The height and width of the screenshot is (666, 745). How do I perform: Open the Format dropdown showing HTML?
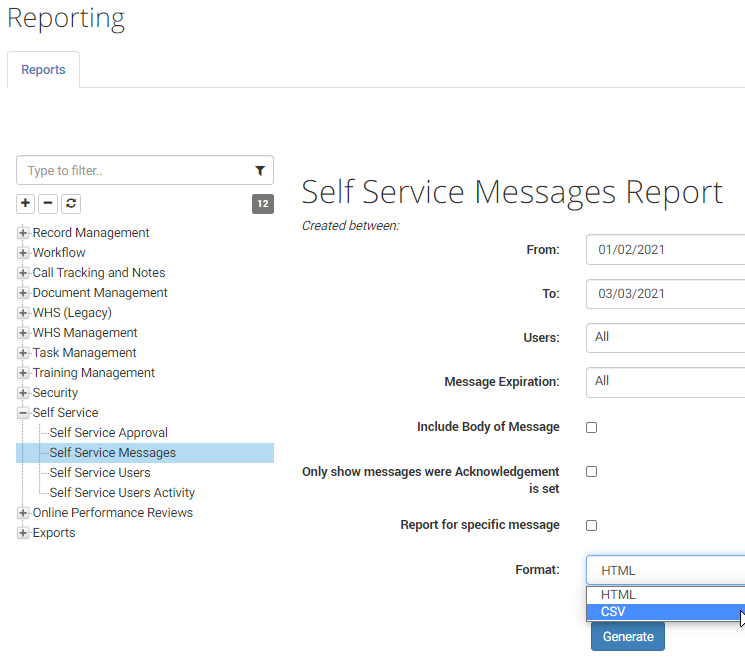(665, 570)
